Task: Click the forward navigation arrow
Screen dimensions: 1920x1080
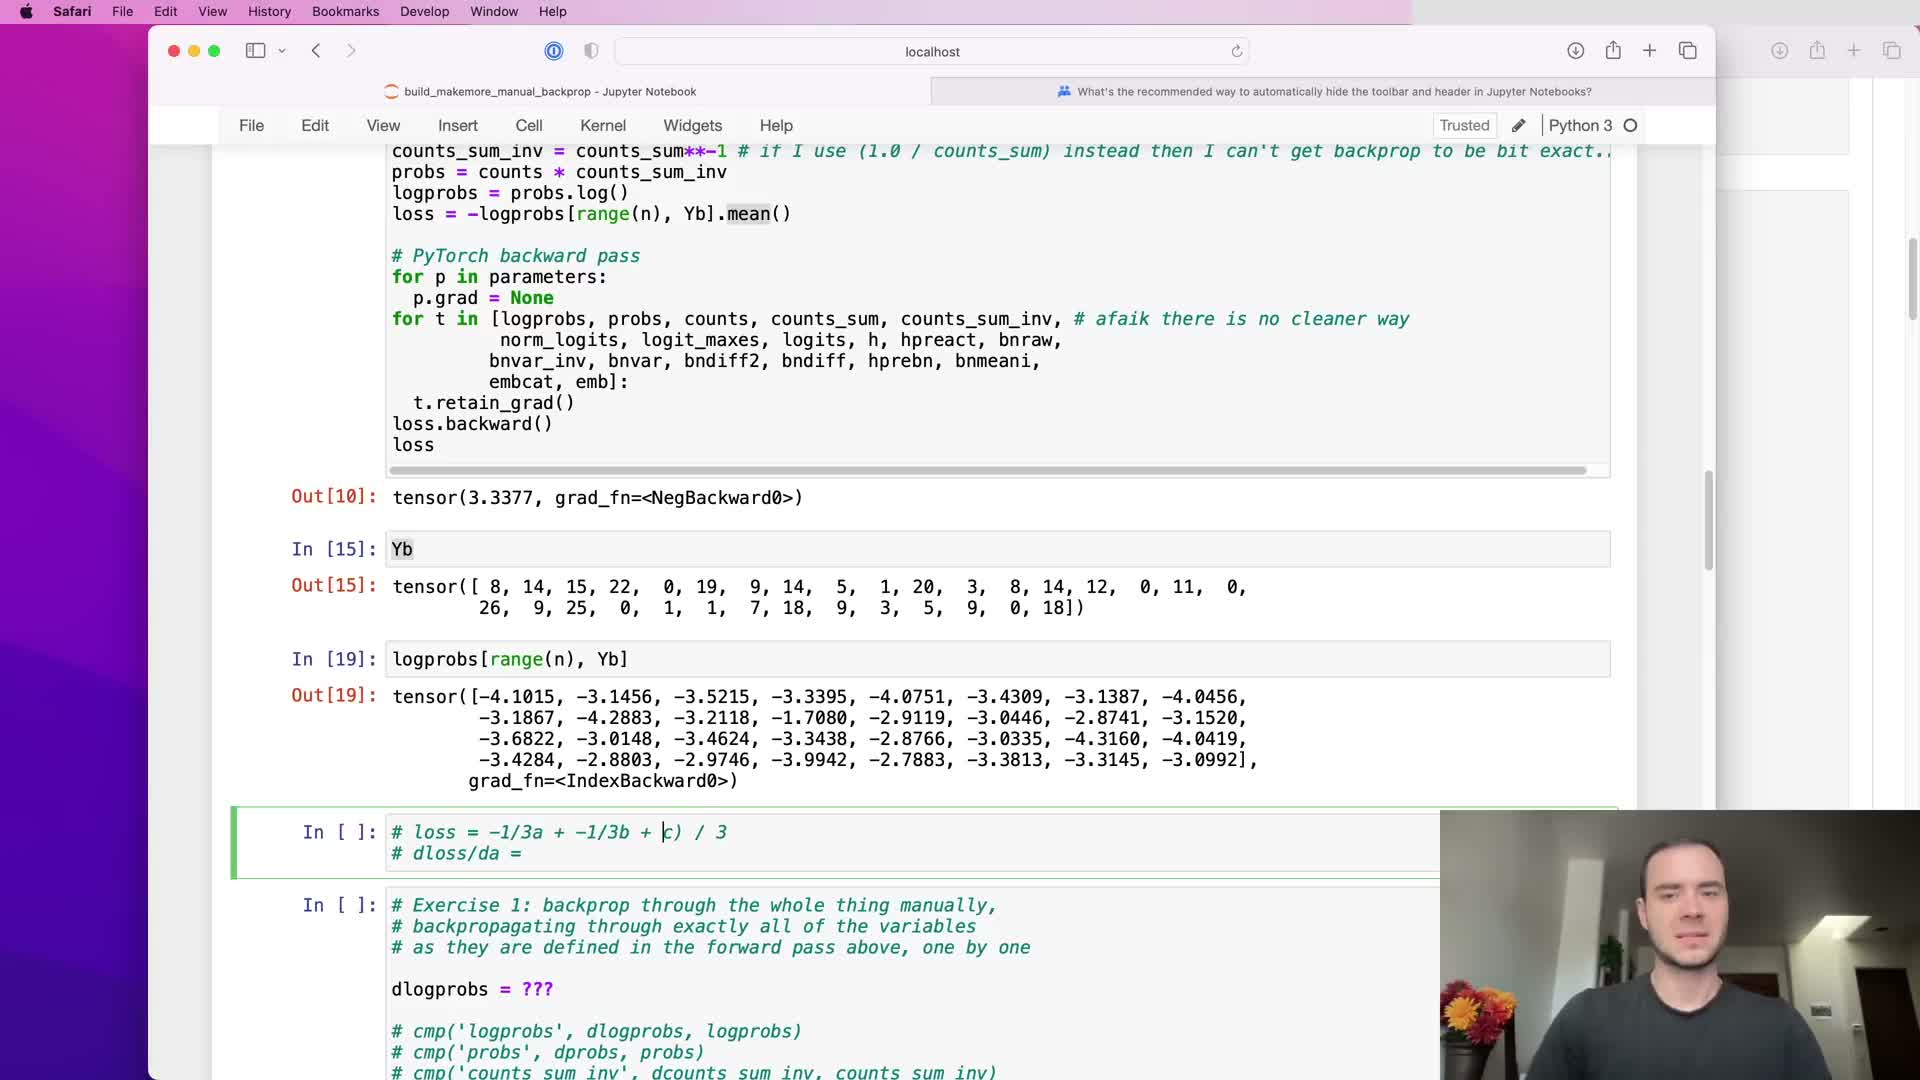Action: [x=351, y=51]
